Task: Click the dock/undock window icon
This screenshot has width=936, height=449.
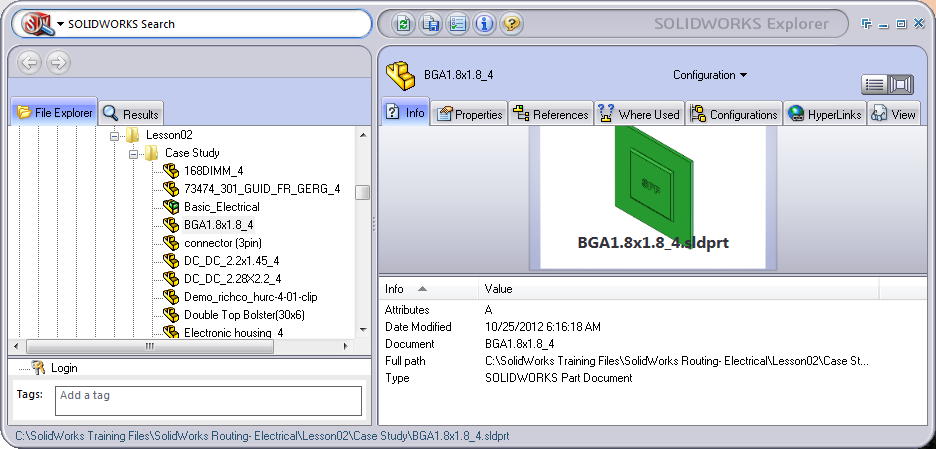Action: 867,23
